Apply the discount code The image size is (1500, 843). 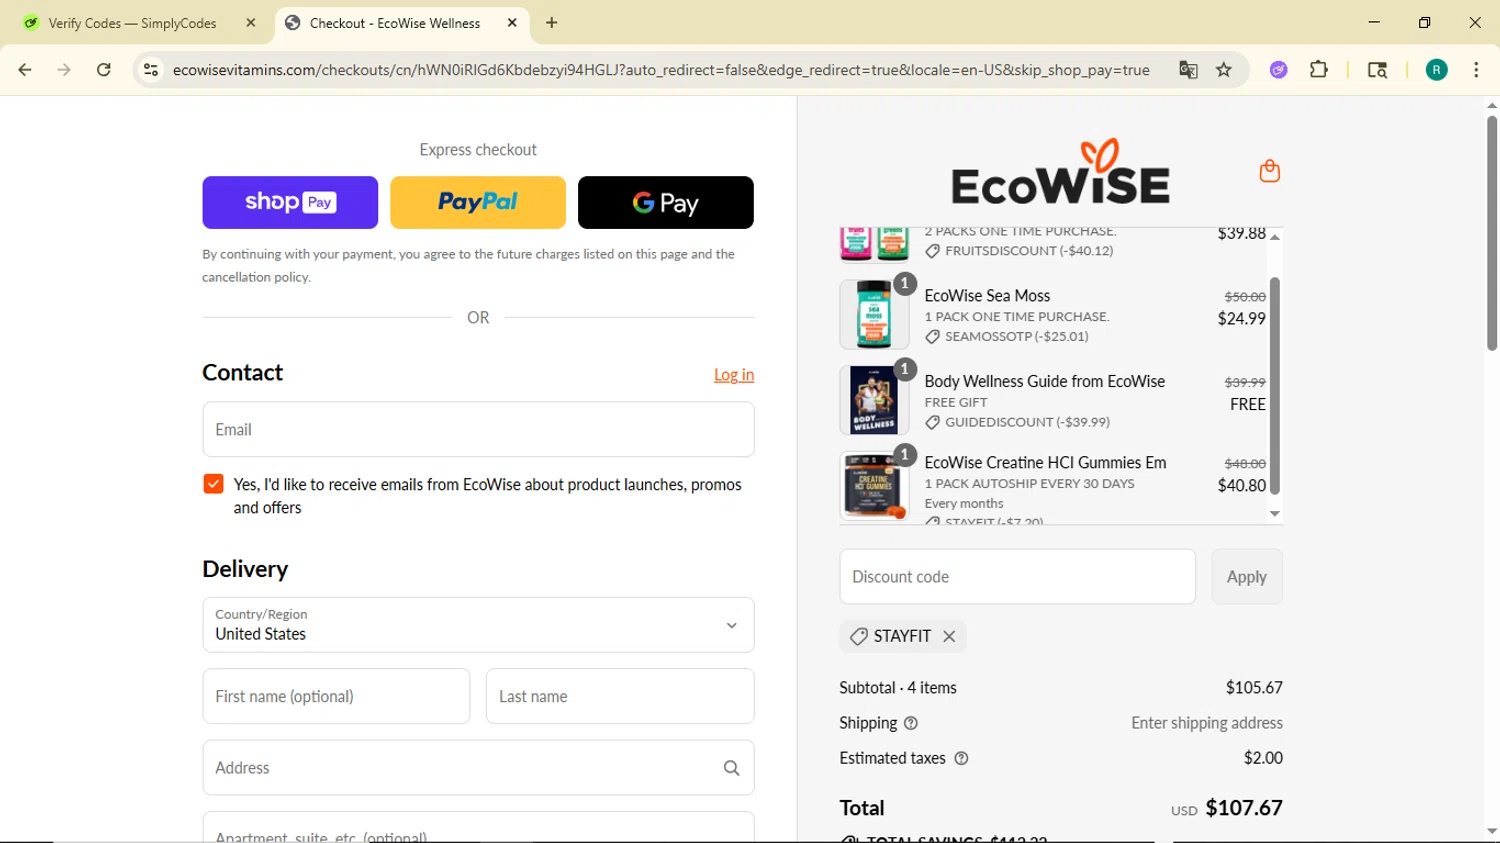coord(1247,577)
